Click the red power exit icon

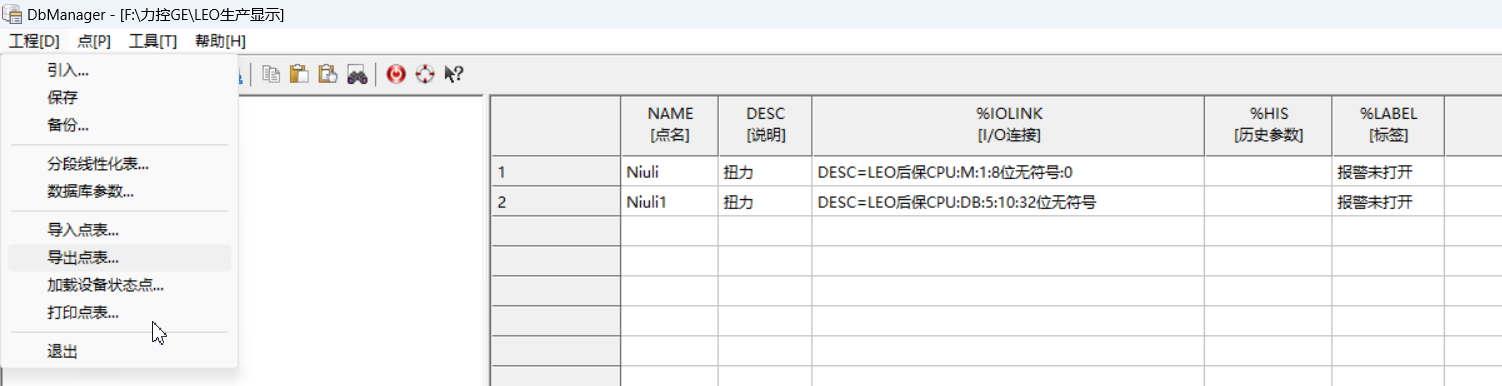coord(396,74)
